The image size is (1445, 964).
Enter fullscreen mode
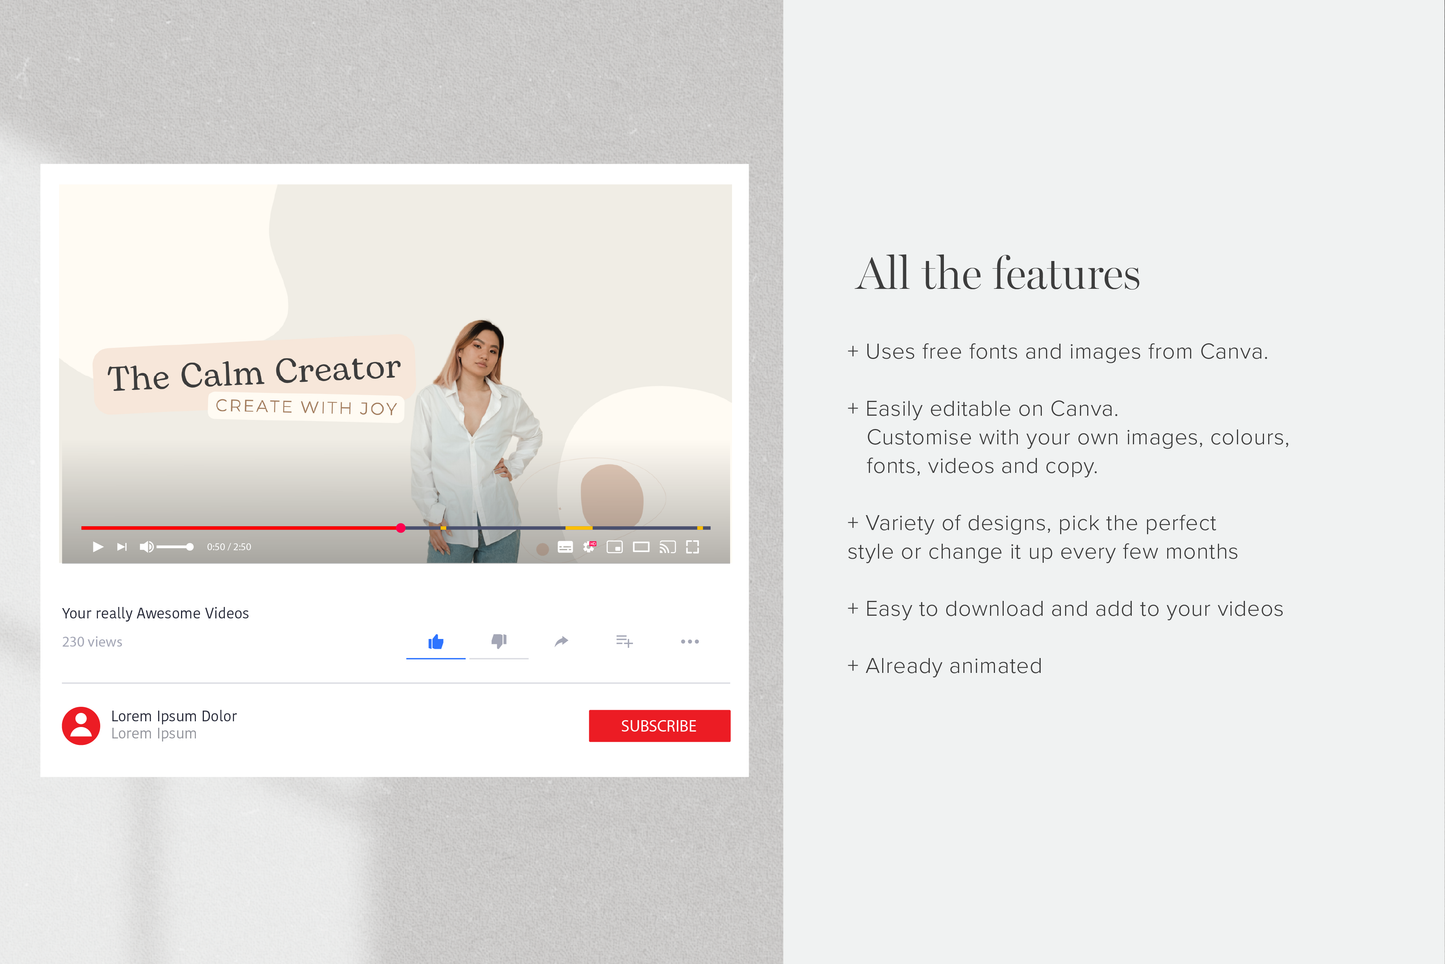coord(692,547)
